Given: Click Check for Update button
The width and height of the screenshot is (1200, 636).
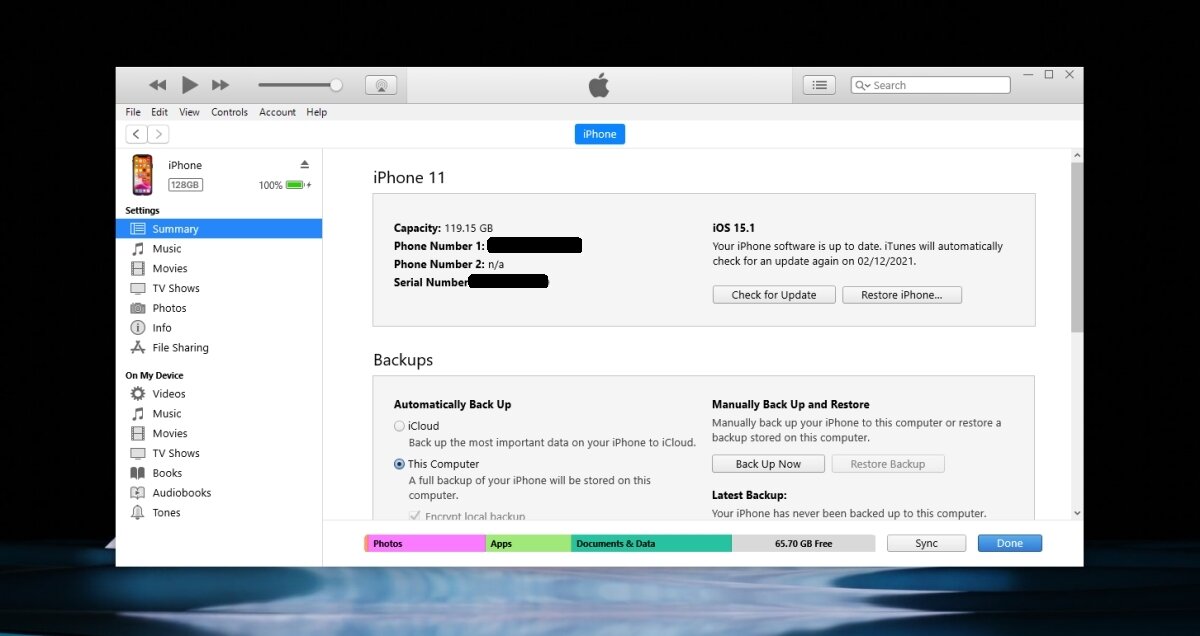Looking at the screenshot, I should (x=774, y=295).
